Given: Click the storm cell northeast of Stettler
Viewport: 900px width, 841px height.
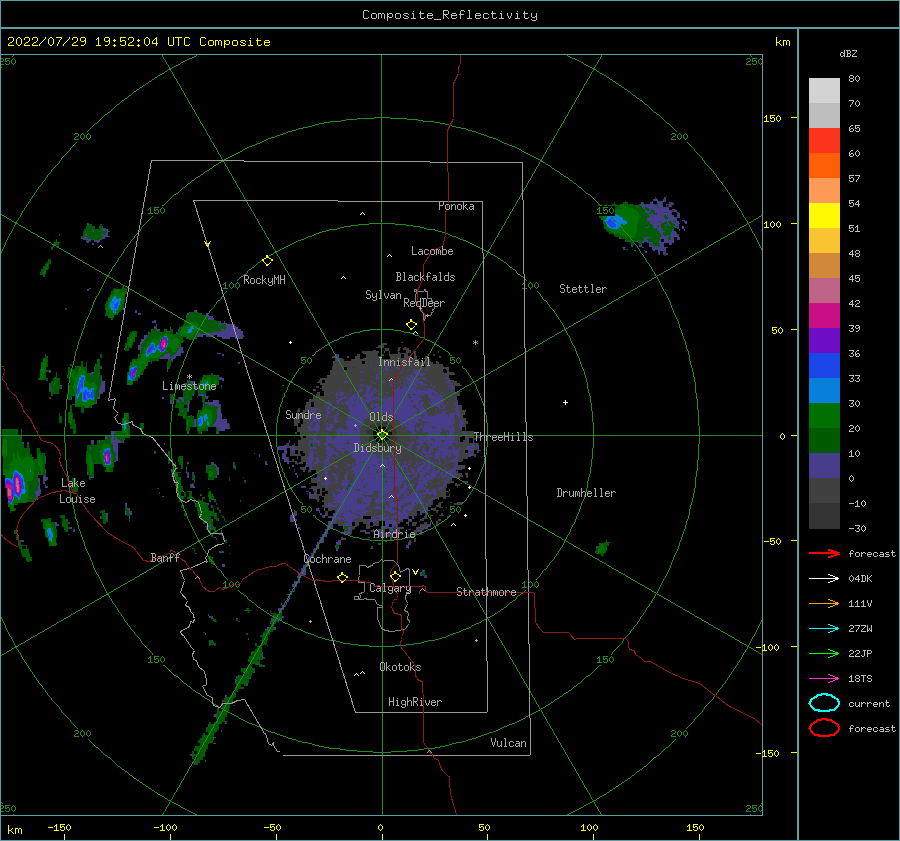Looking at the screenshot, I should (642, 225).
